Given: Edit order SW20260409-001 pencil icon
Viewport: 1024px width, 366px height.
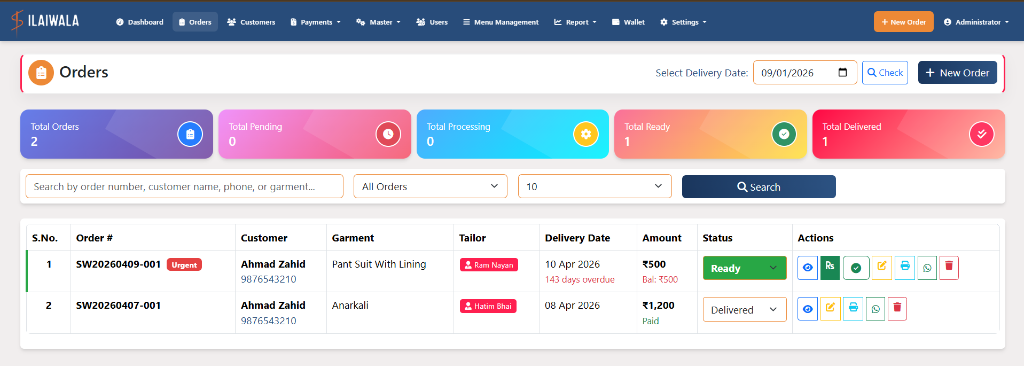Looking at the screenshot, I should [x=882, y=268].
